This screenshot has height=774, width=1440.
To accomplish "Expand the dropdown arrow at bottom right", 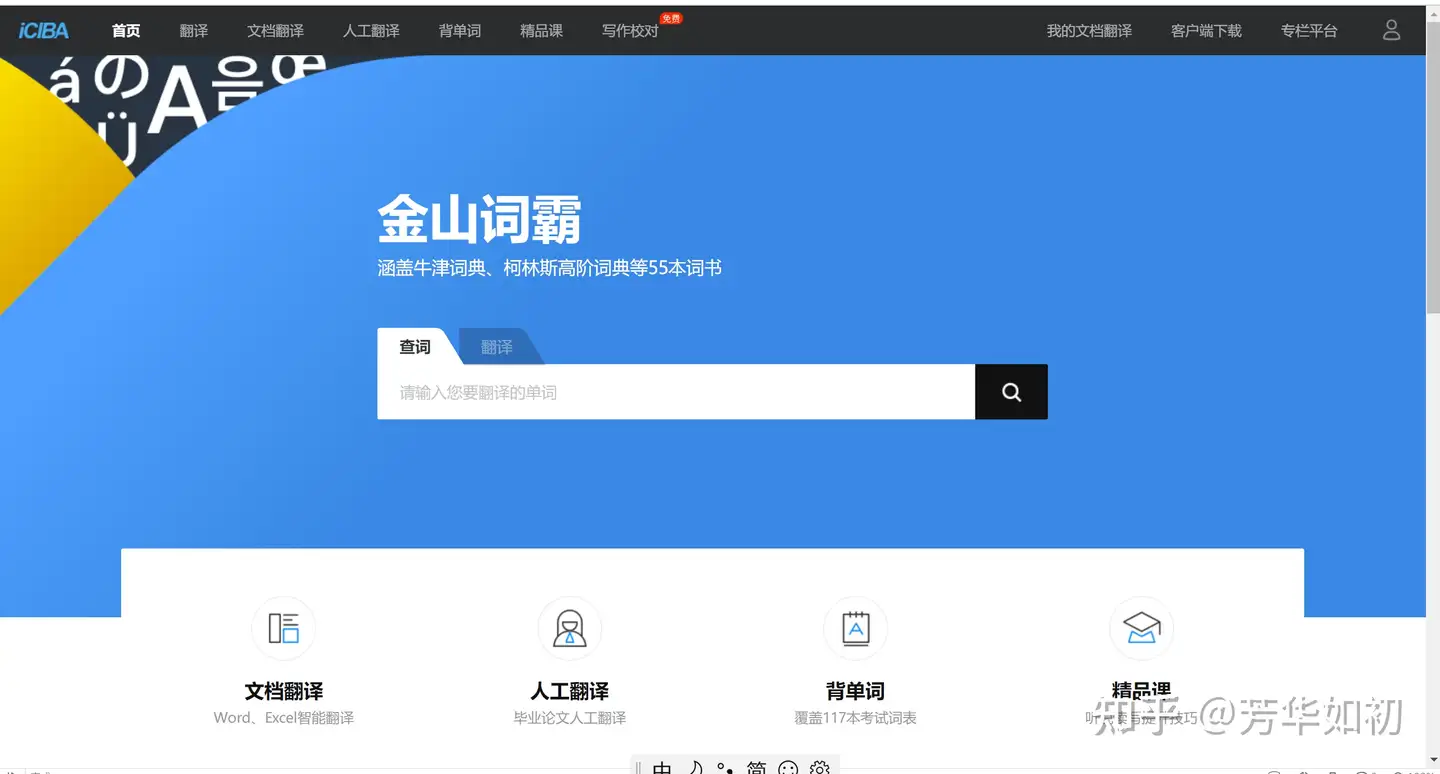I will [x=1434, y=760].
